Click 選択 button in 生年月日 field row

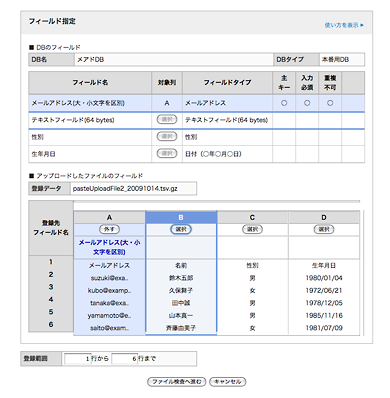click(x=167, y=153)
